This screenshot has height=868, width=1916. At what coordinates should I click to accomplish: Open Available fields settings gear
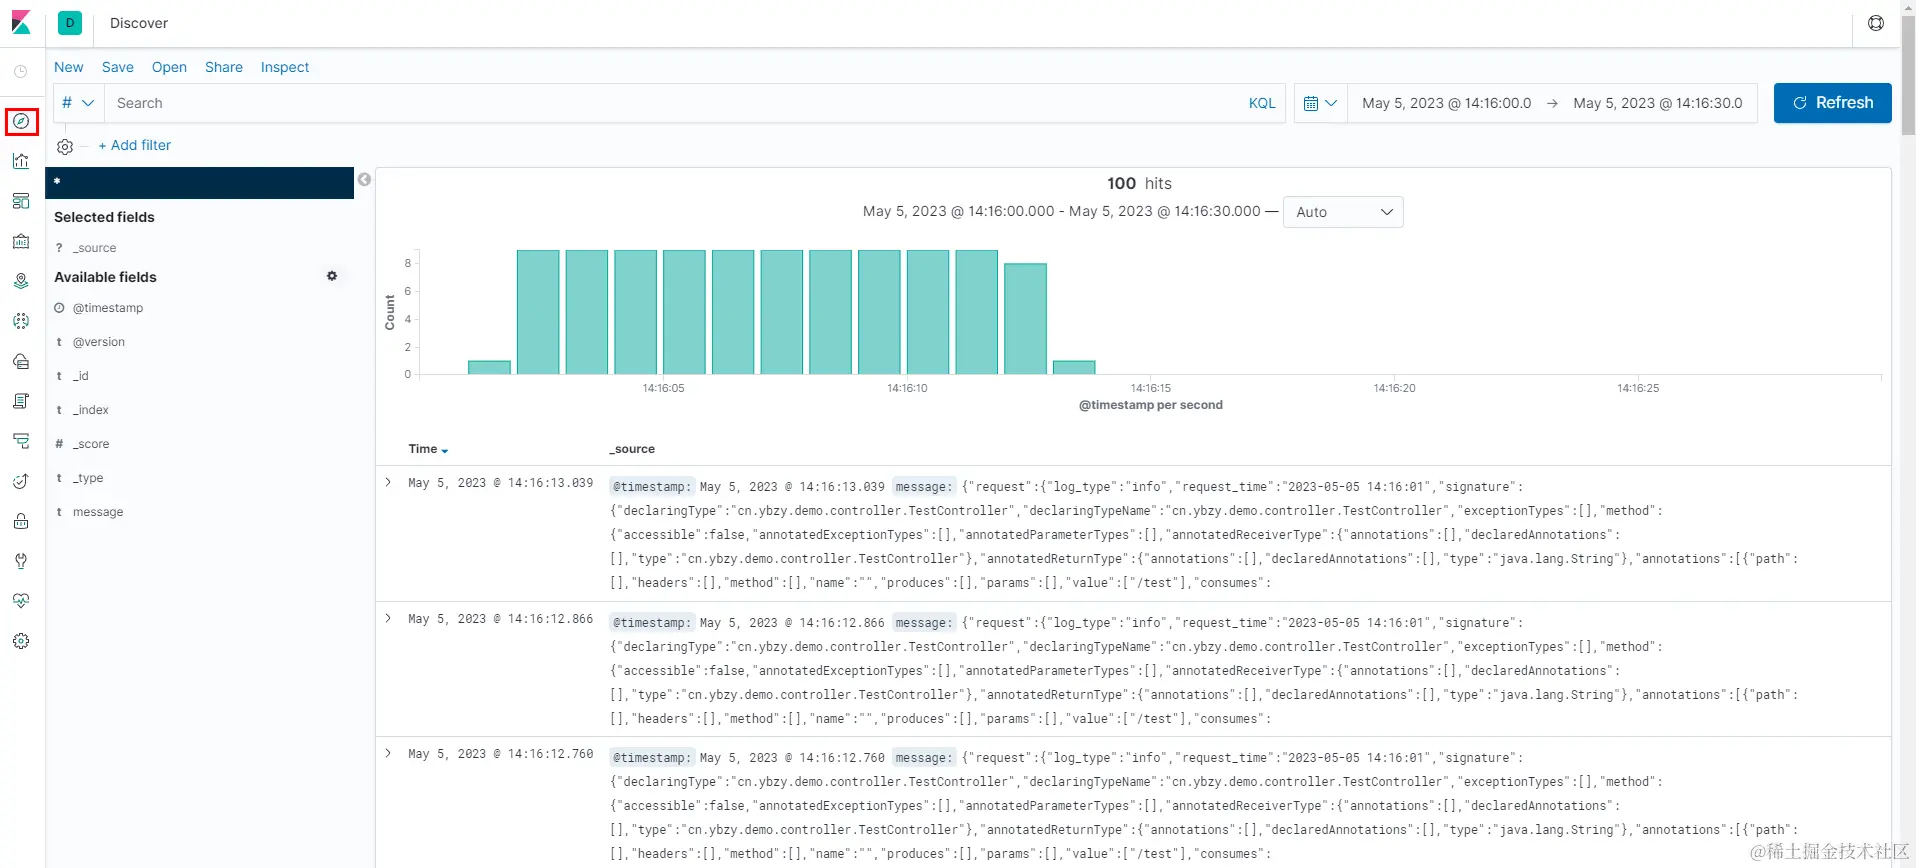(x=332, y=276)
